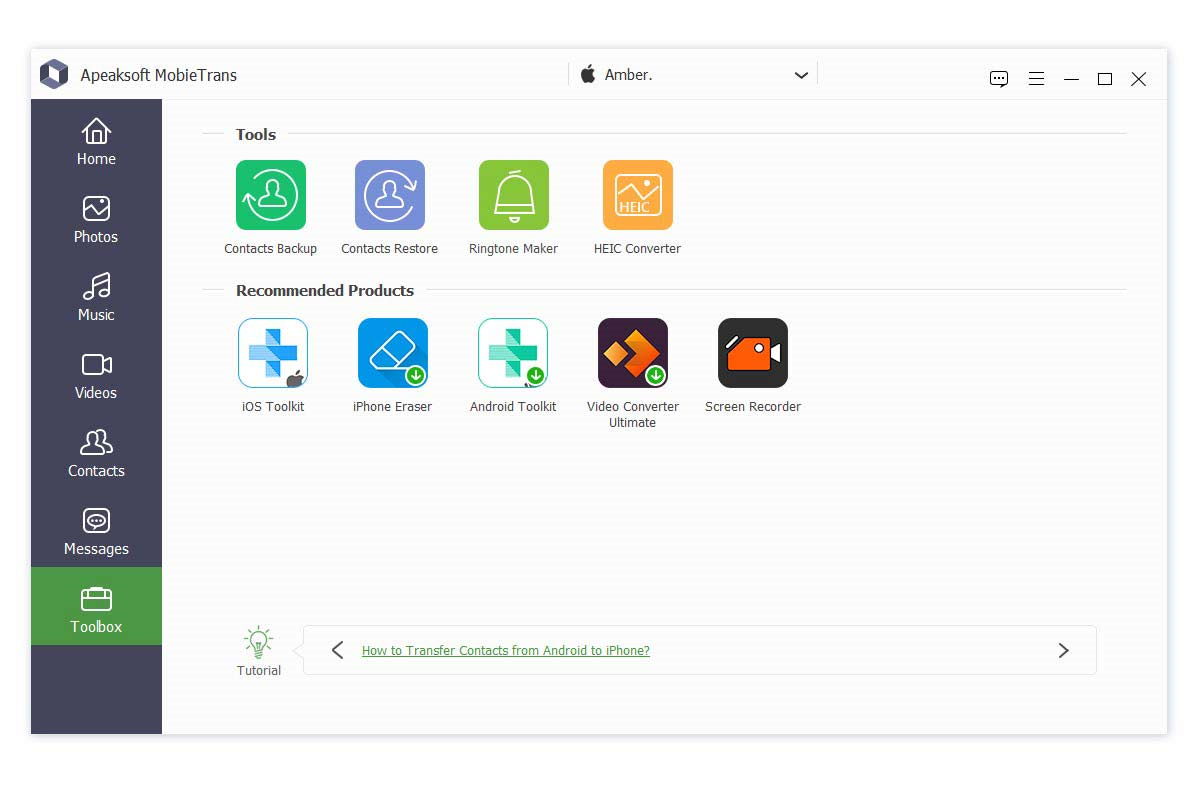
Task: Navigate to the Videos section
Action: (96, 376)
